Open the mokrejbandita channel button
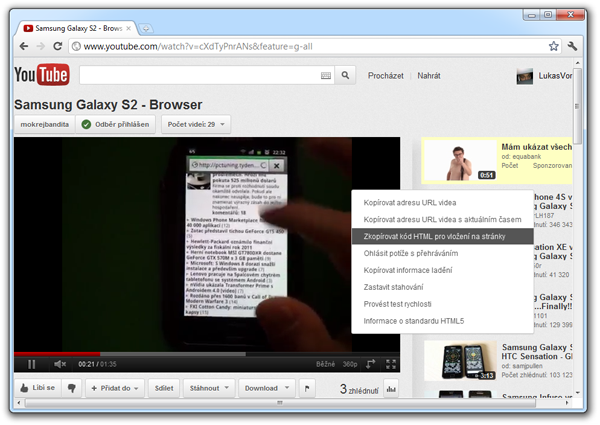Screen dimensions: 600x425 tap(45, 124)
